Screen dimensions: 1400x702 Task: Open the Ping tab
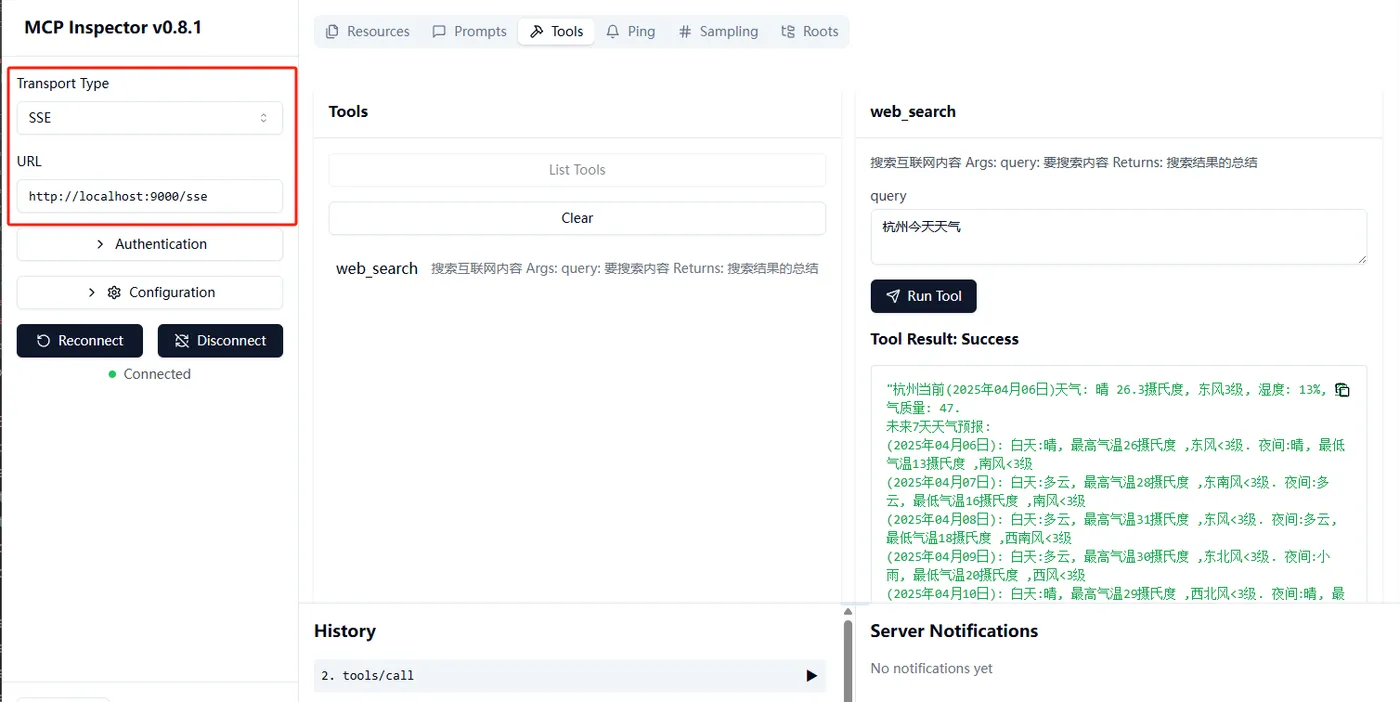(x=631, y=31)
